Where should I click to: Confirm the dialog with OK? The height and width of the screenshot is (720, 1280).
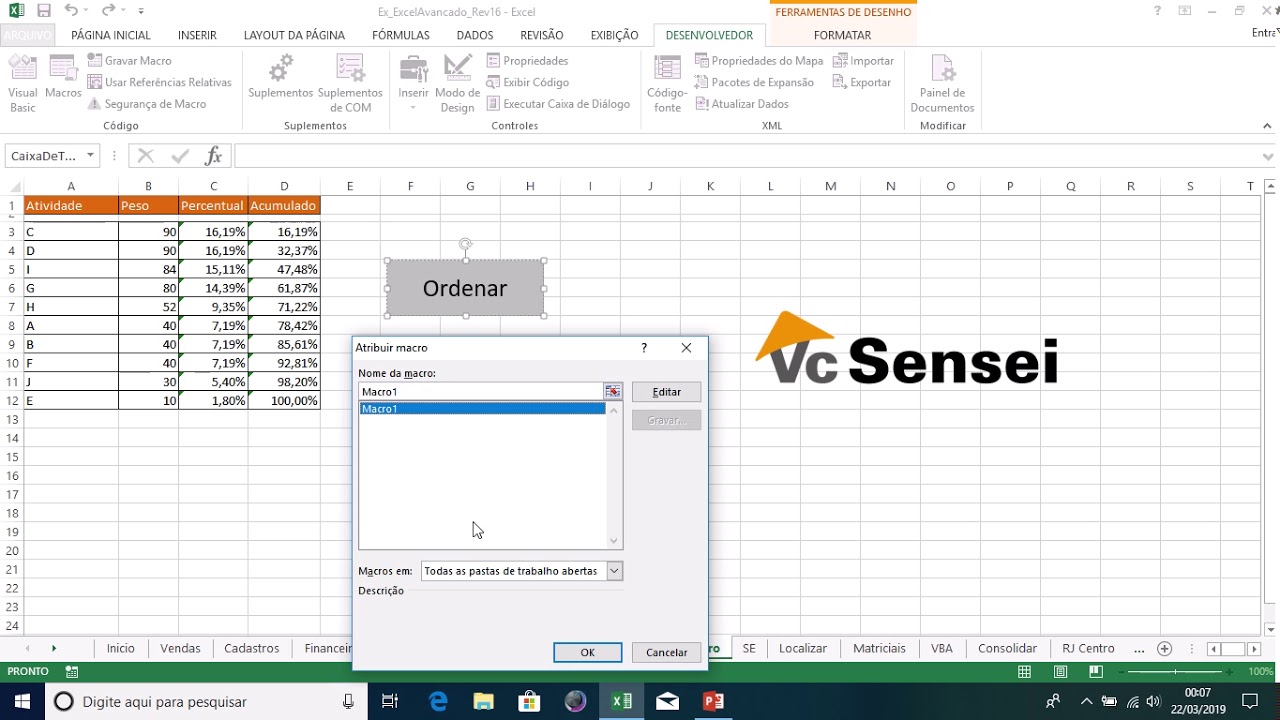(588, 652)
